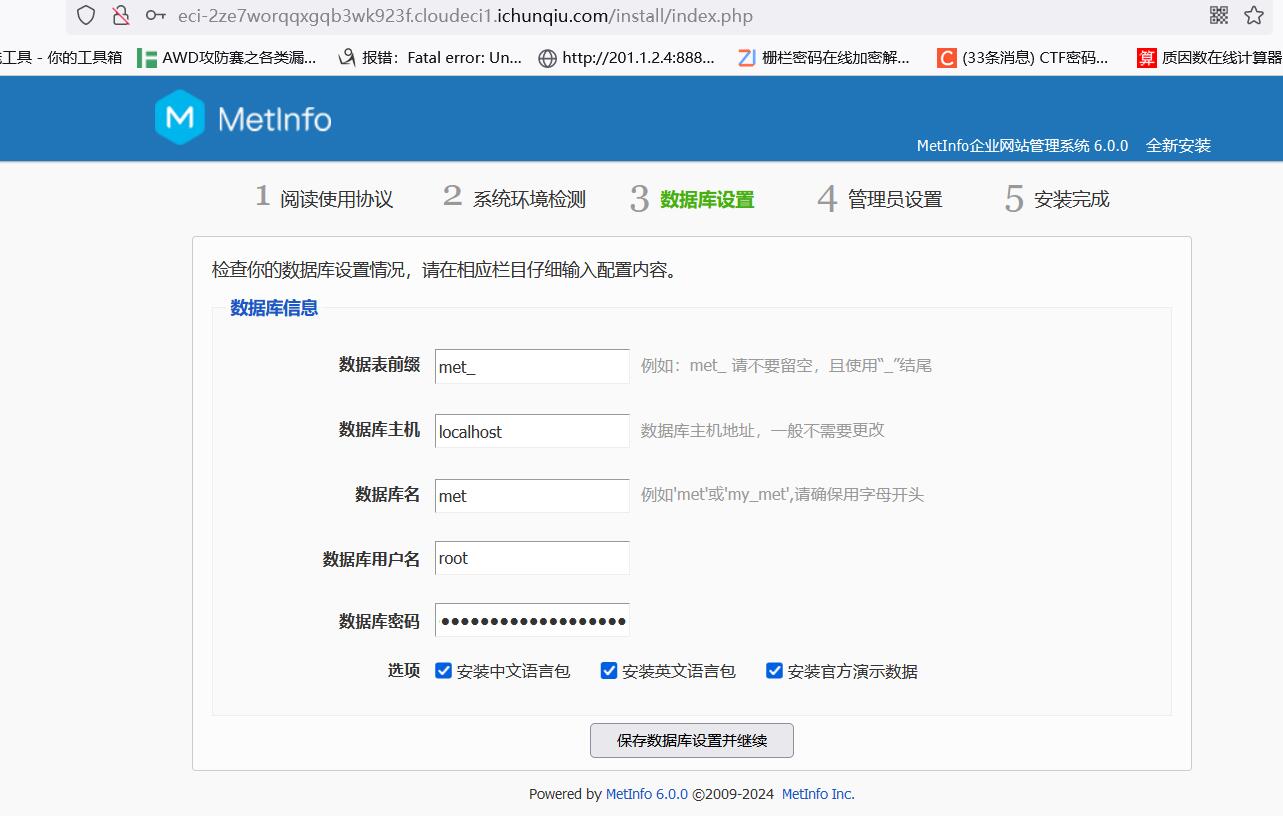Screen dimensions: 1283x816
Task: Uncheck 安装中文语言包 checkbox
Action: coord(444,671)
